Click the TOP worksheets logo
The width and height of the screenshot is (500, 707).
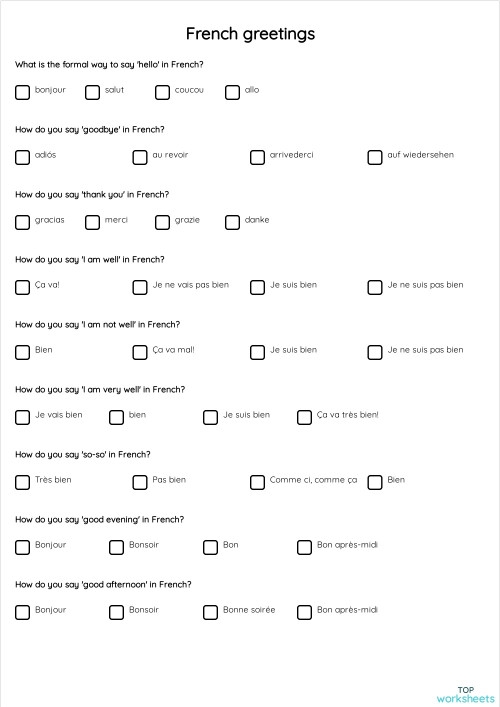465,695
